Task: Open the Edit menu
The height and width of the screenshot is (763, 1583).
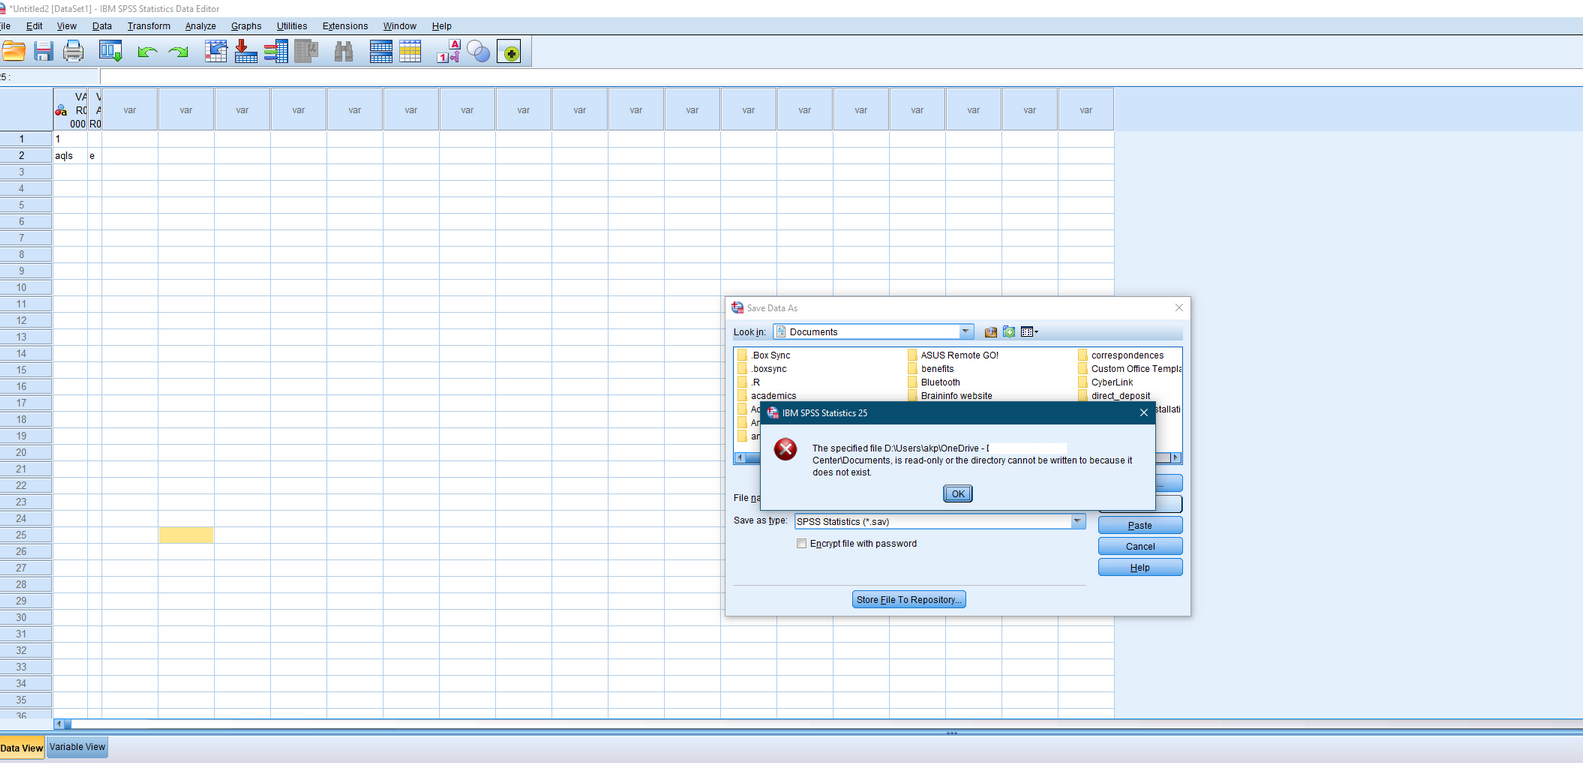Action: [x=34, y=26]
